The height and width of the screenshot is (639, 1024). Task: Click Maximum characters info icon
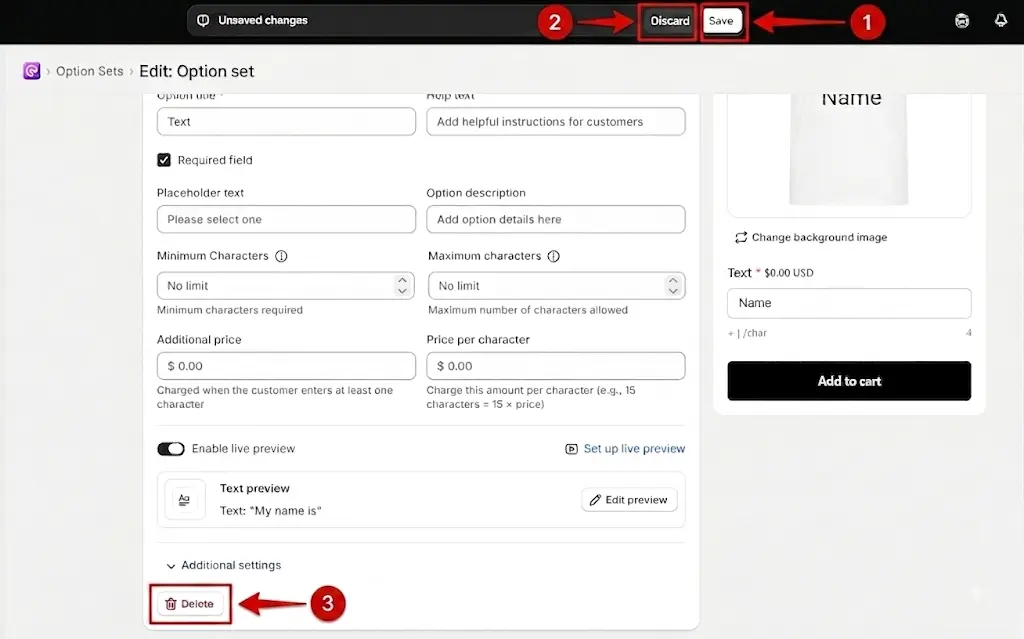pos(554,256)
